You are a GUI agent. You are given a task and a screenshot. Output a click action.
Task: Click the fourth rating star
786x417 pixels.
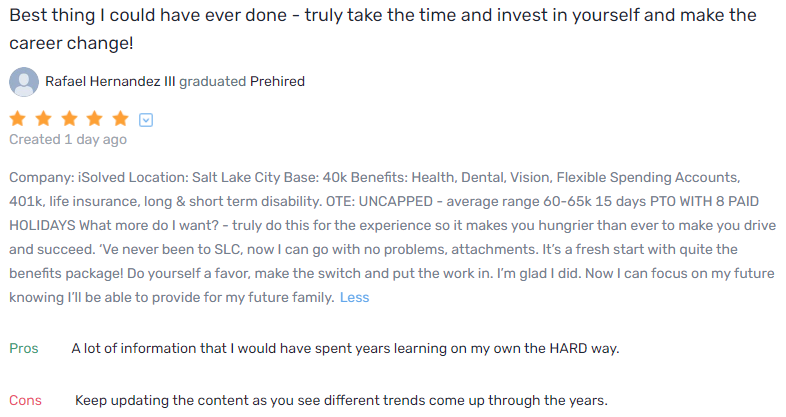(96, 119)
